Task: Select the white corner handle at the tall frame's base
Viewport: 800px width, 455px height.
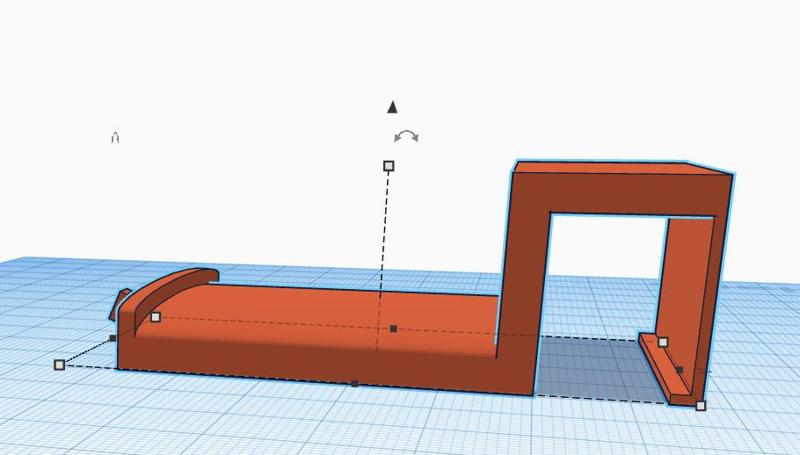Action: tap(701, 406)
